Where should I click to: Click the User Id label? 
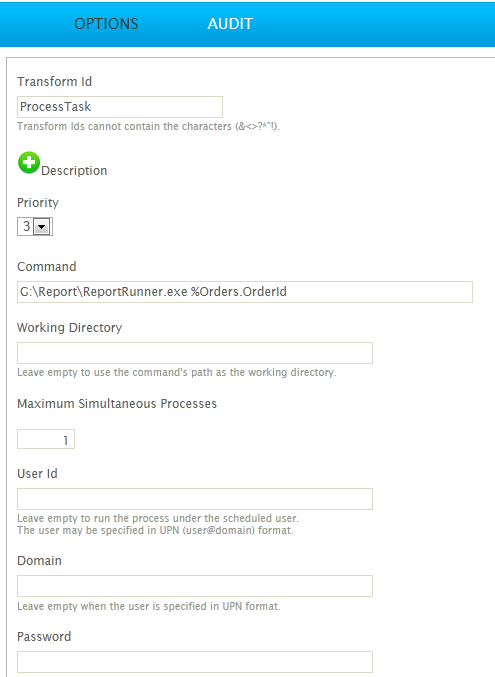[x=37, y=474]
